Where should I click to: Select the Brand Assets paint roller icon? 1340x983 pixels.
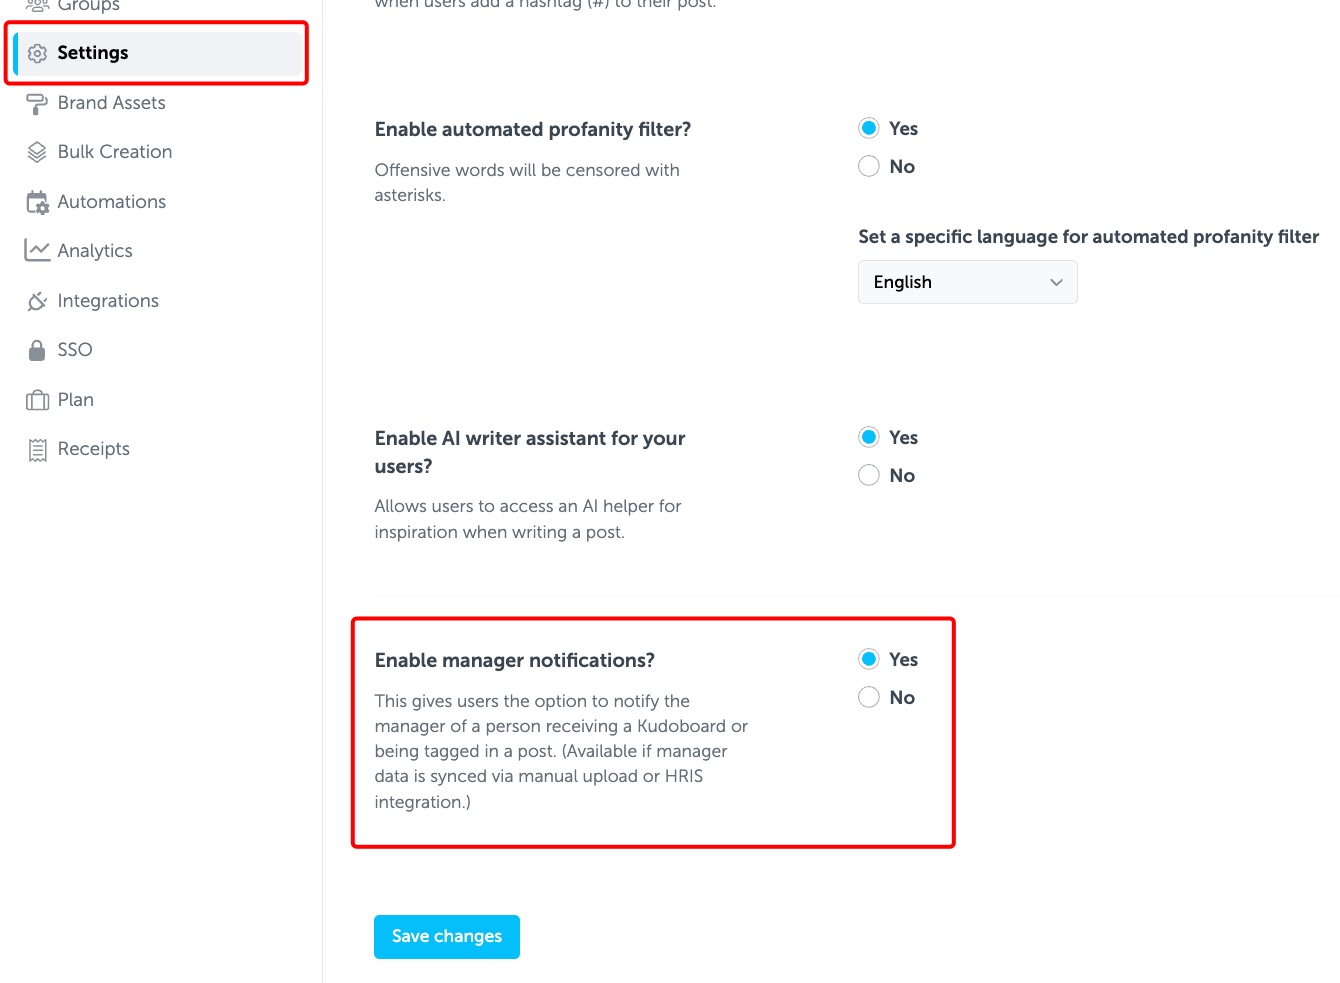pyautogui.click(x=37, y=102)
